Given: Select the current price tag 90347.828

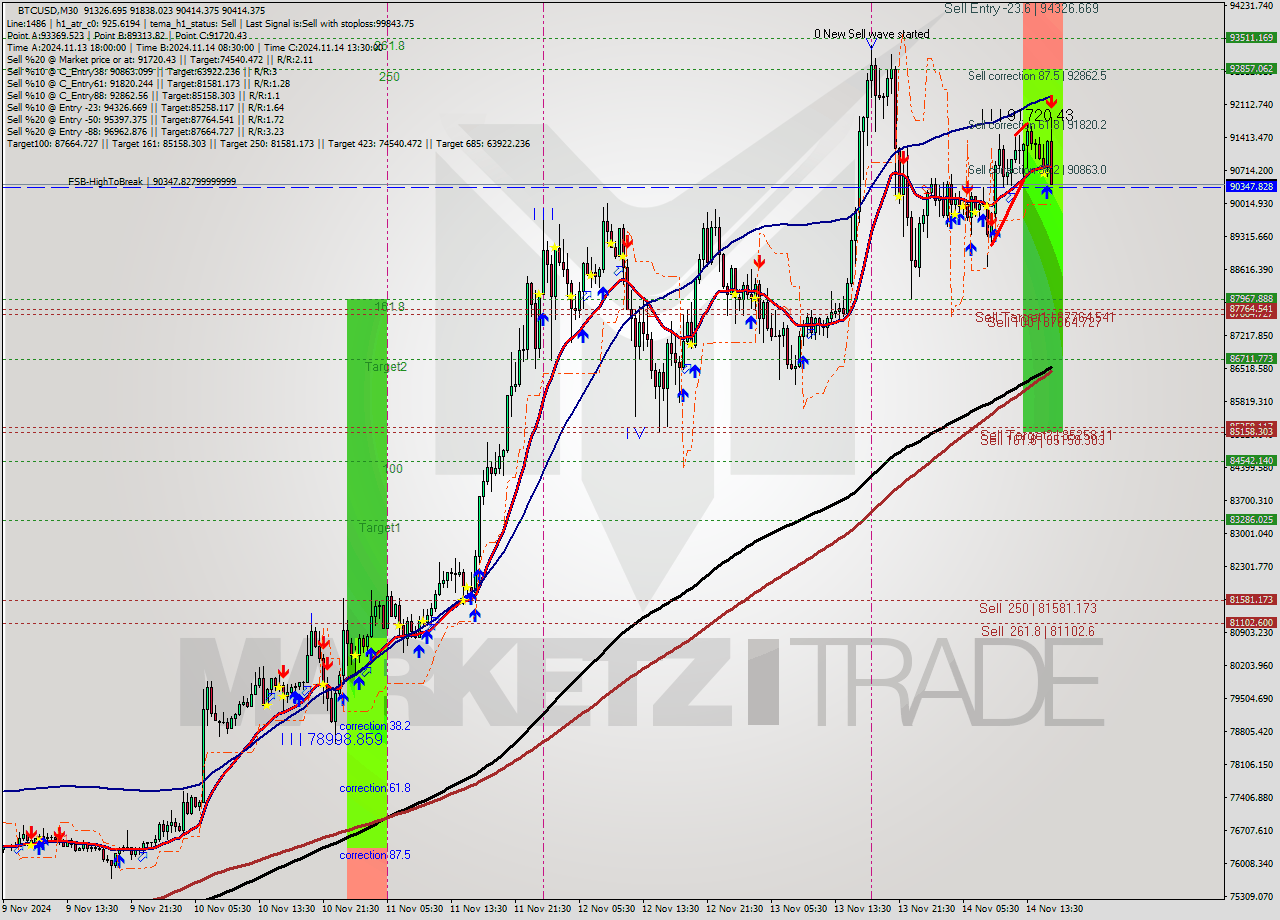Looking at the screenshot, I should 1251,186.
